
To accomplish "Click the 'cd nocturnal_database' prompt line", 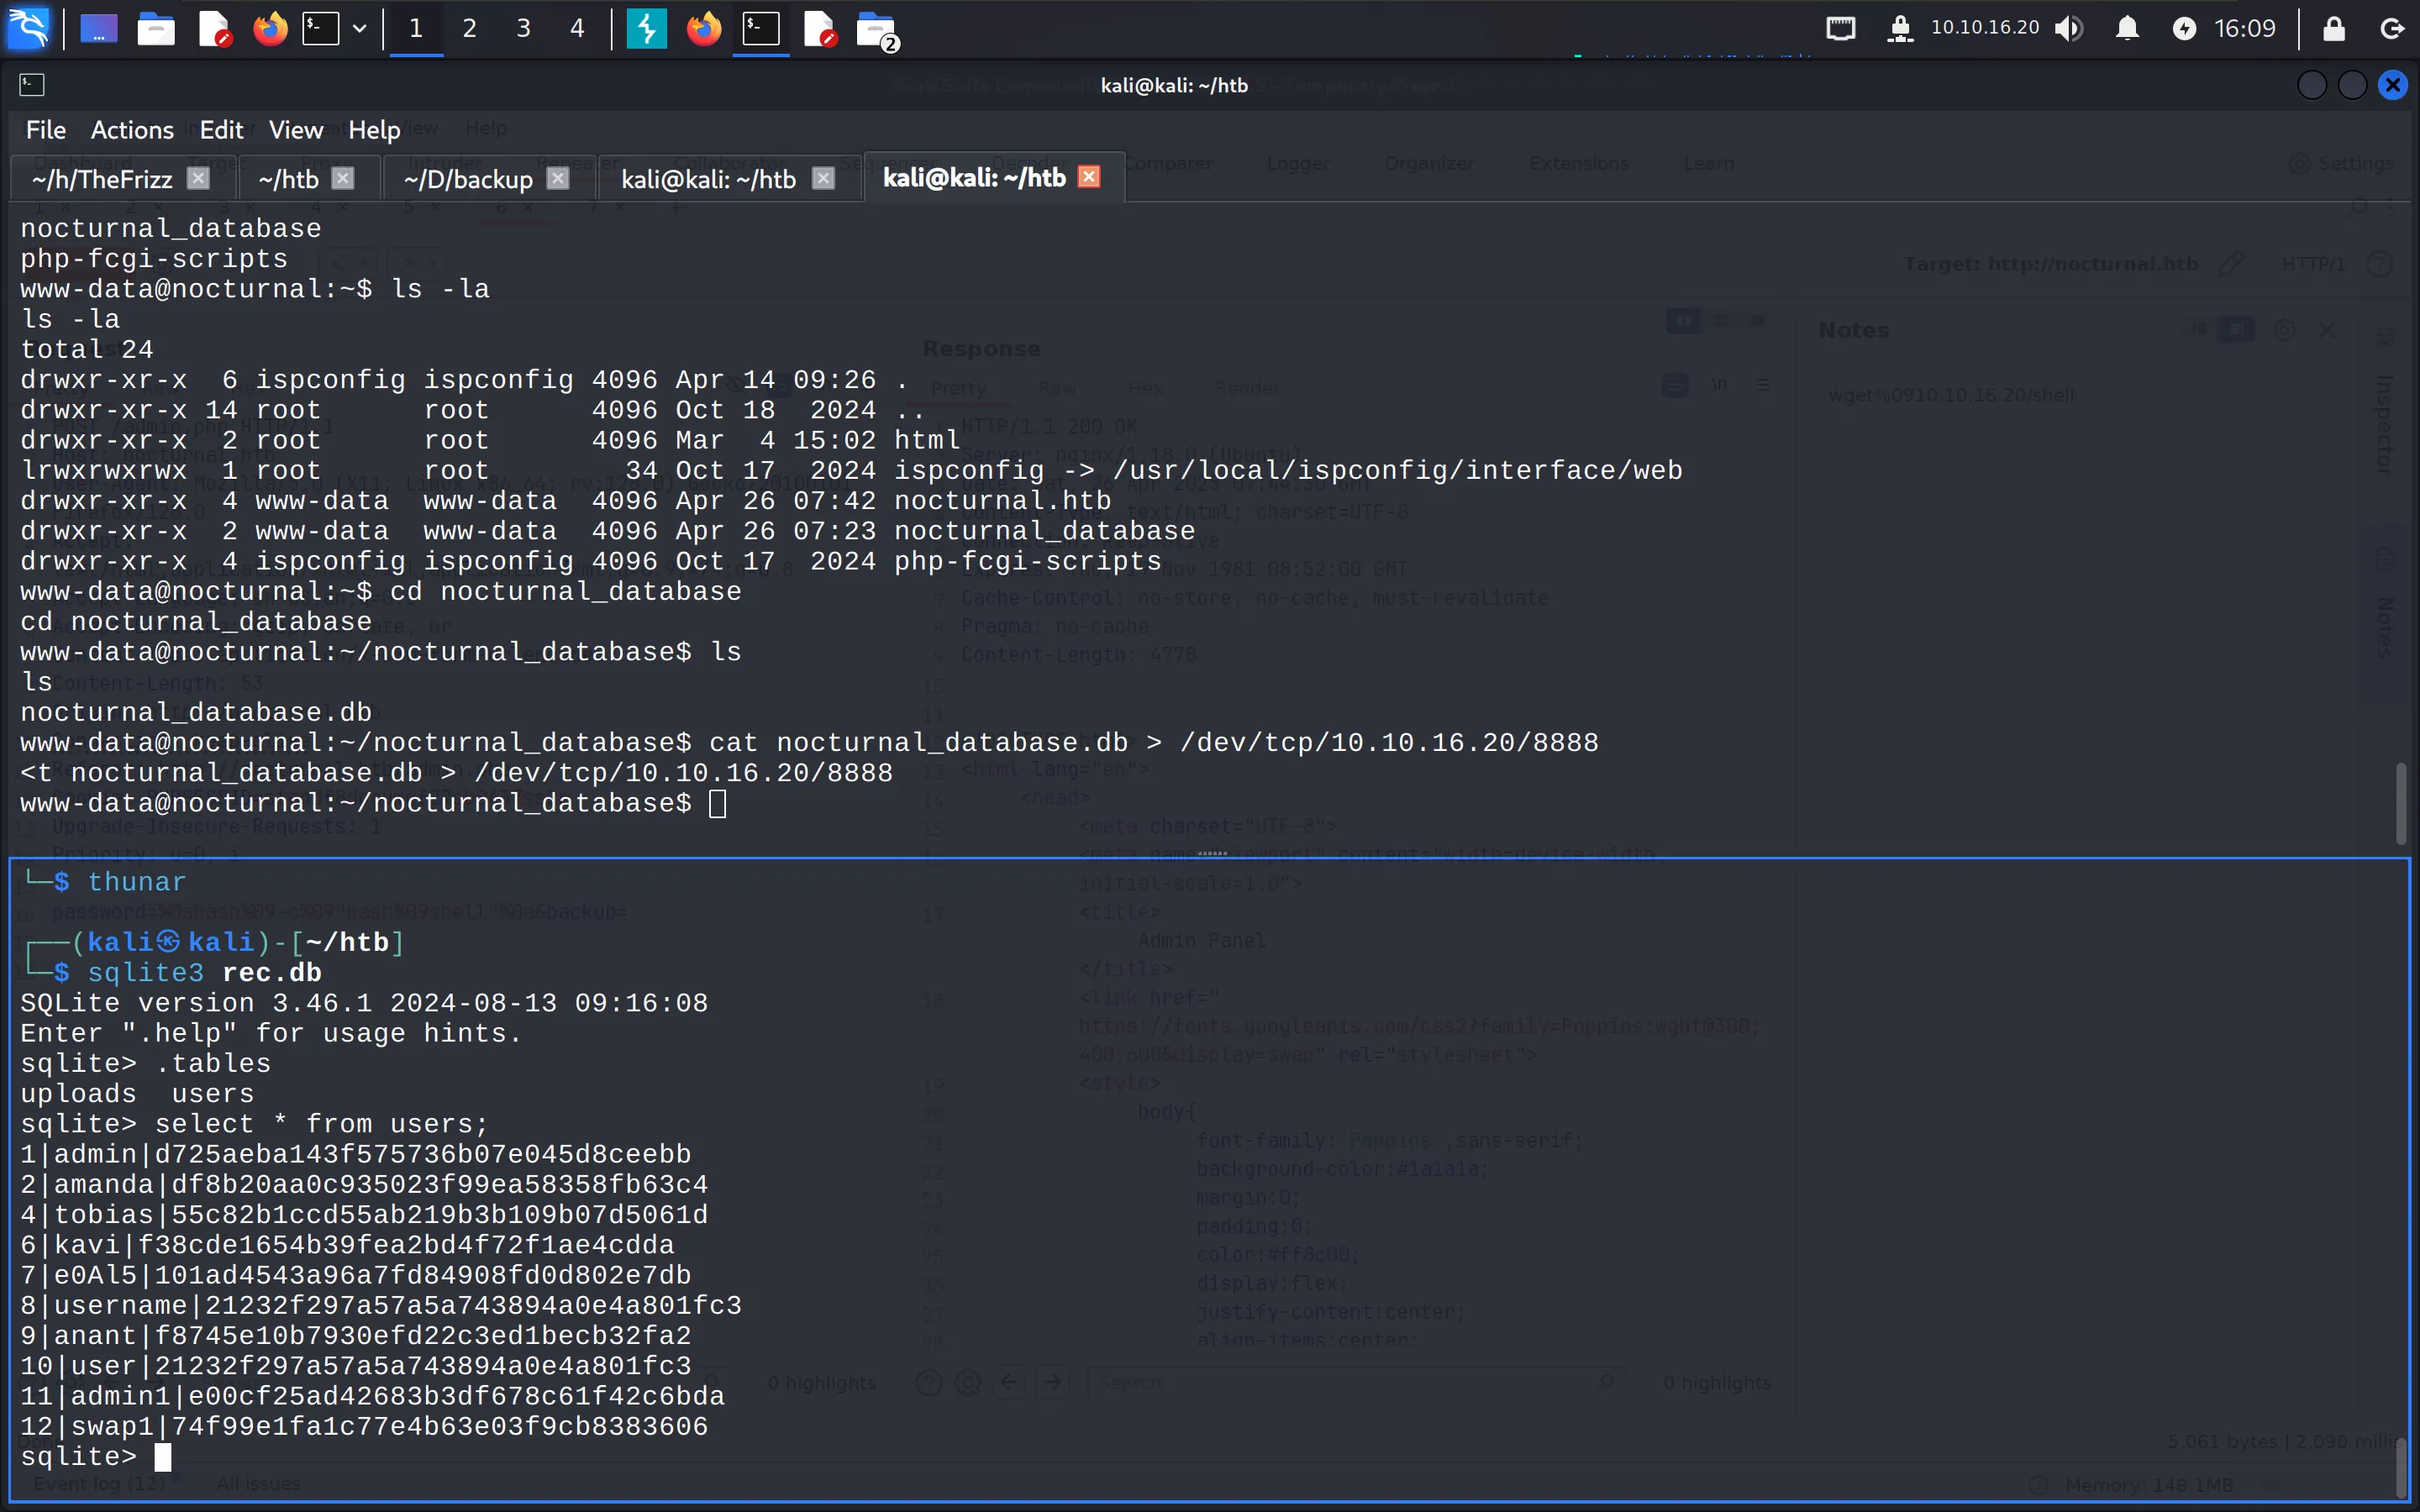I will click(381, 592).
